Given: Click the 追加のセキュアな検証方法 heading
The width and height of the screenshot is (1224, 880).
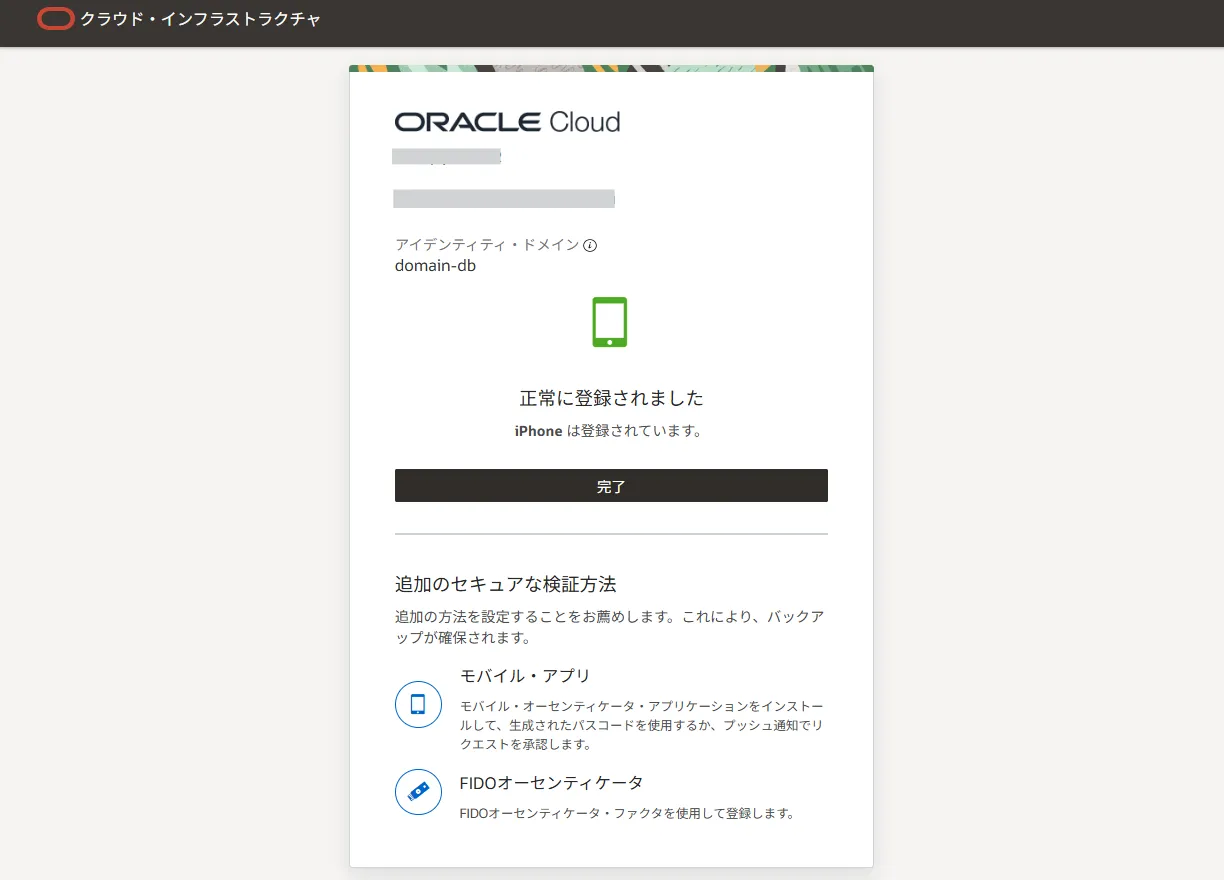Looking at the screenshot, I should (505, 584).
